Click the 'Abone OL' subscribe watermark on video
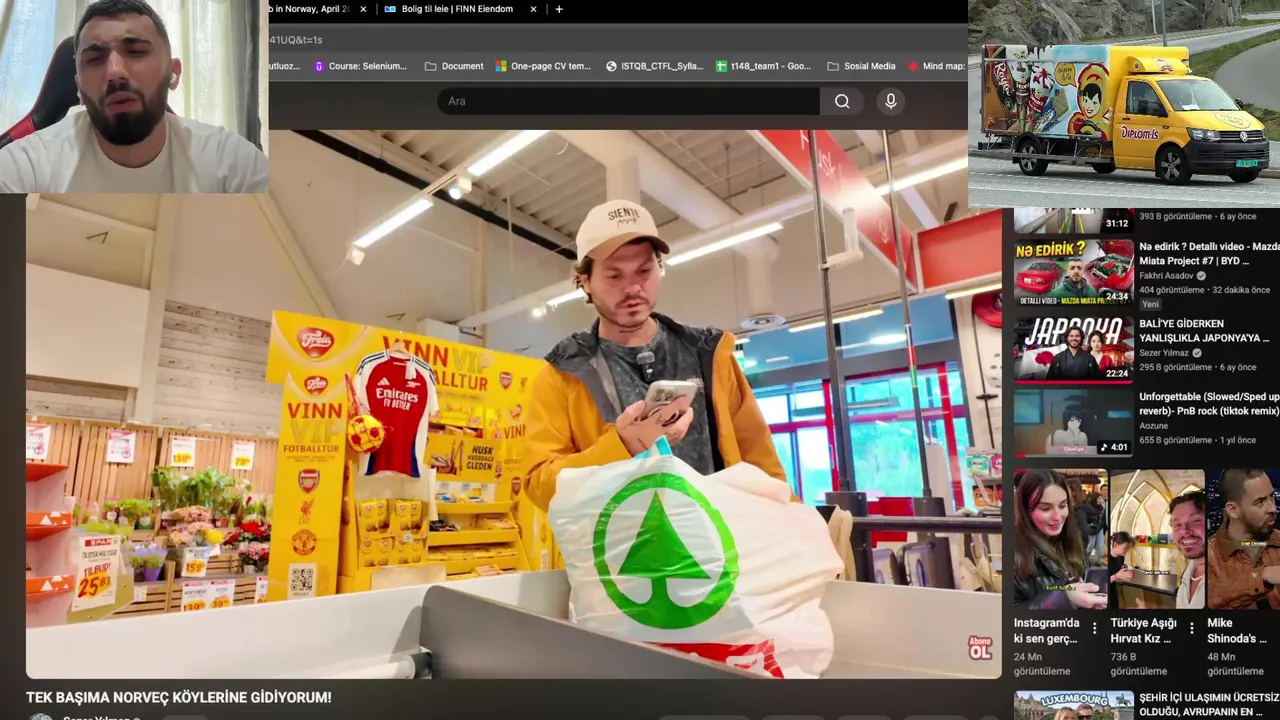Viewport: 1280px width, 720px height. coord(980,648)
